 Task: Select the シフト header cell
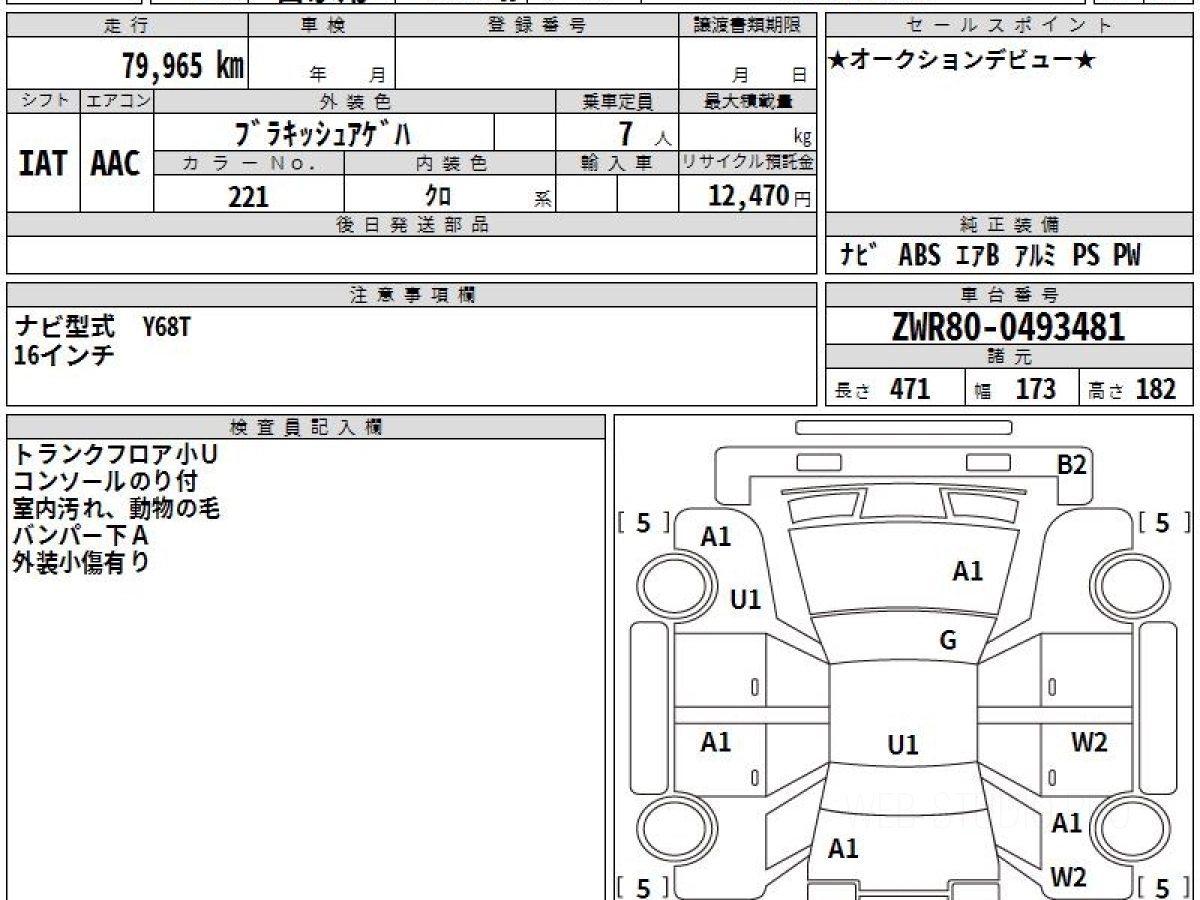tap(43, 101)
